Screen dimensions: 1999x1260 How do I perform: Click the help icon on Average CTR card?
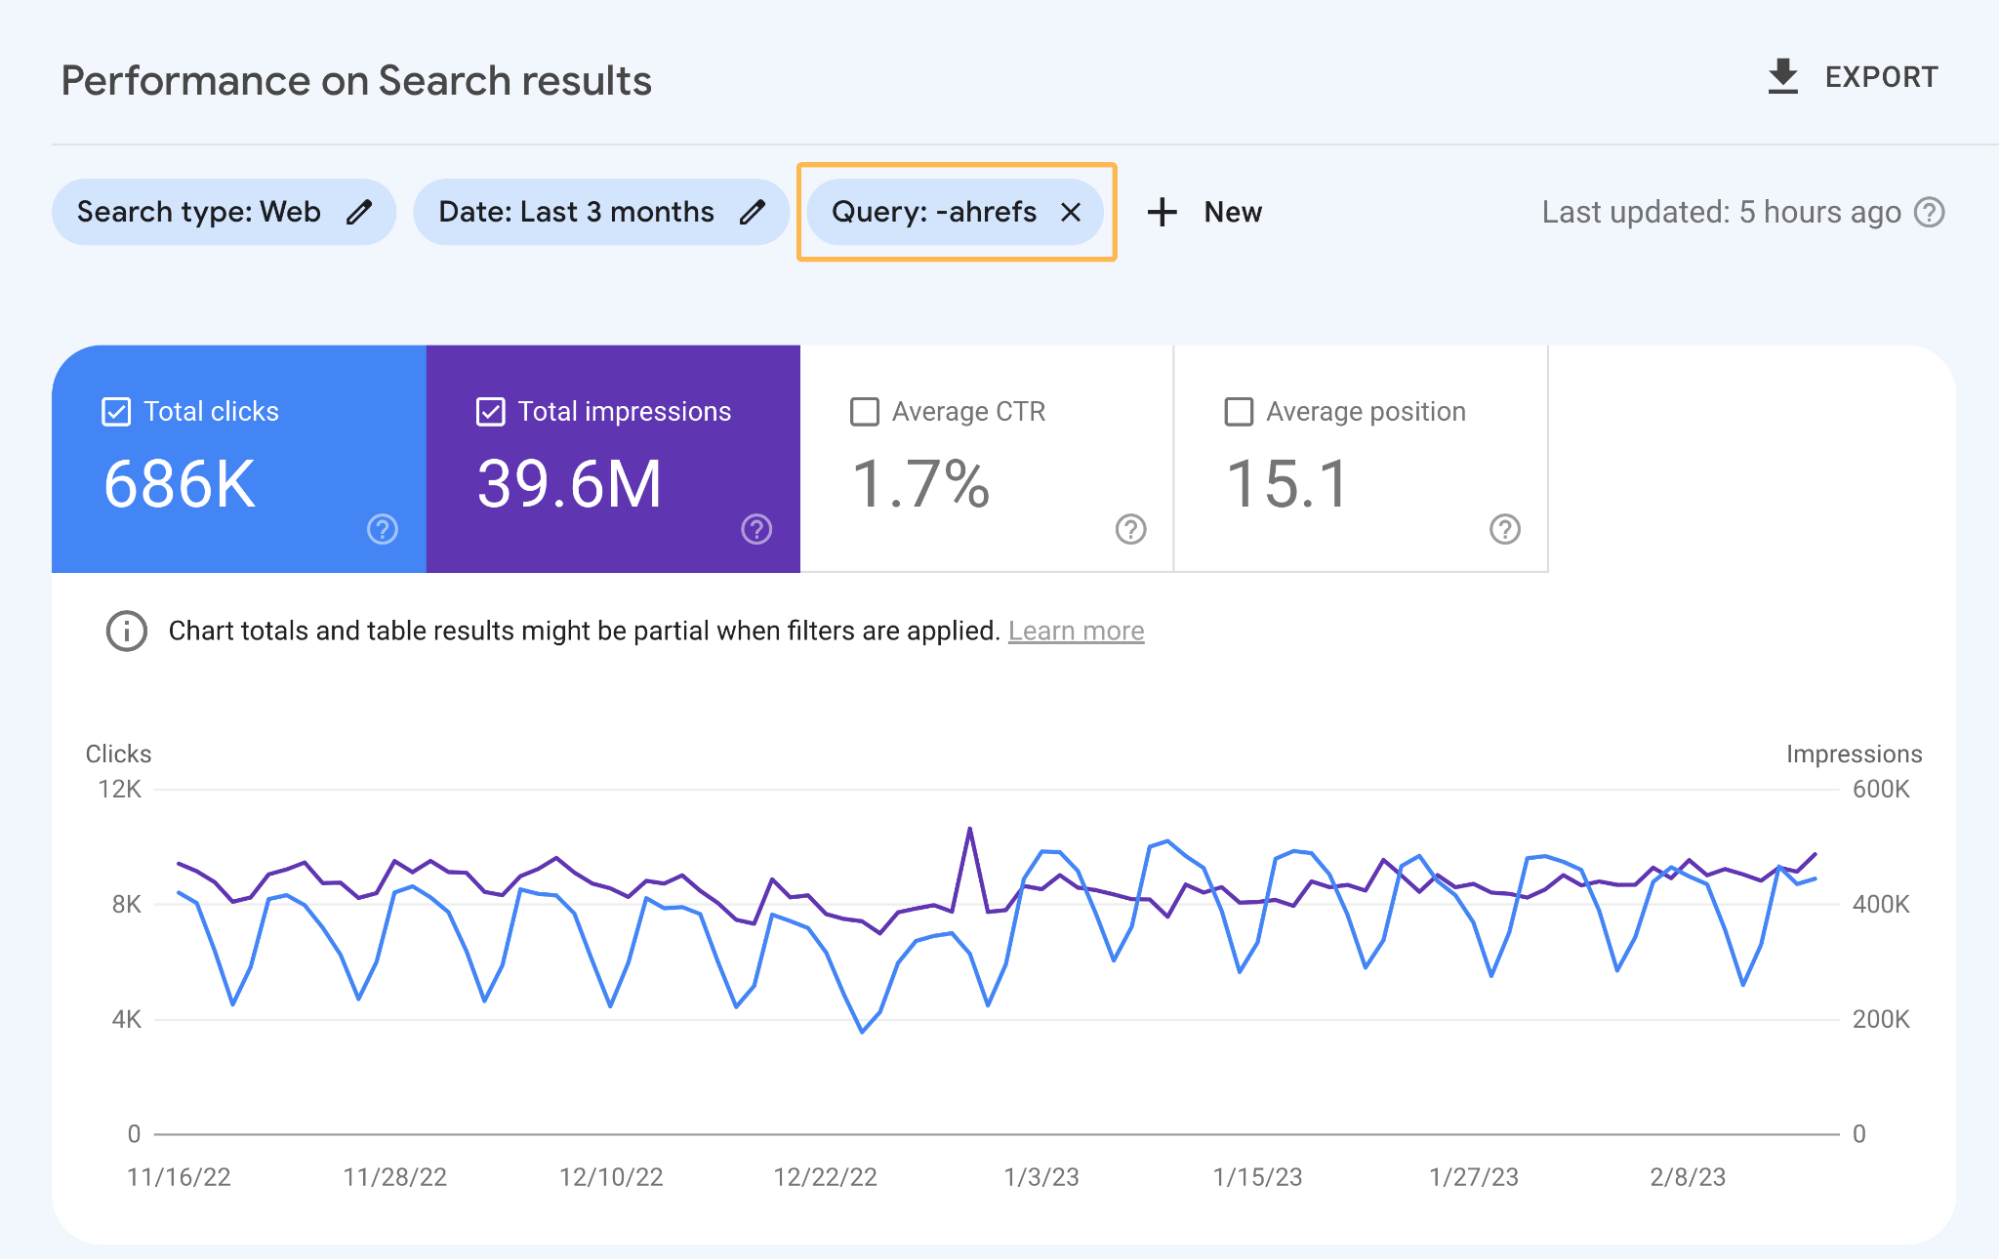1130,531
